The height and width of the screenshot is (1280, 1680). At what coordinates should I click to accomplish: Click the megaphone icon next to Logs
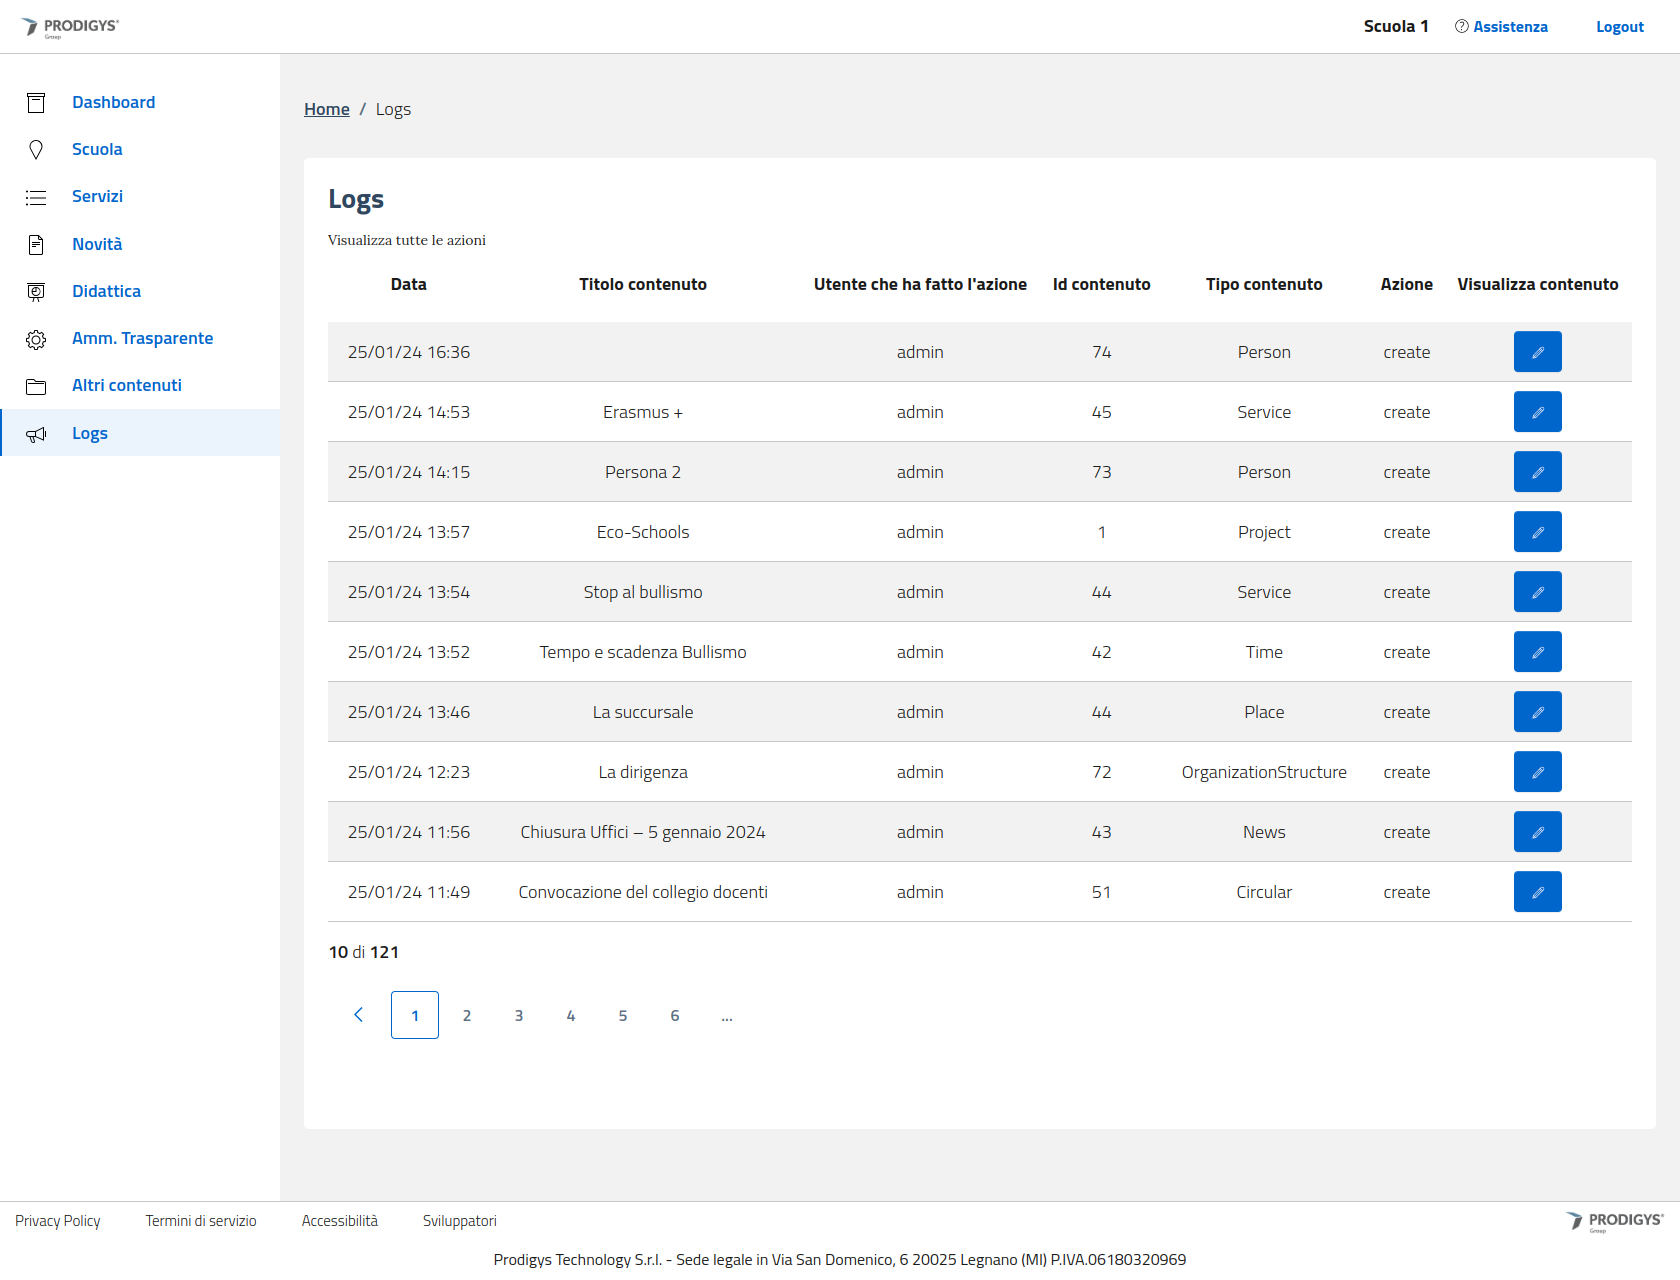[x=36, y=434]
